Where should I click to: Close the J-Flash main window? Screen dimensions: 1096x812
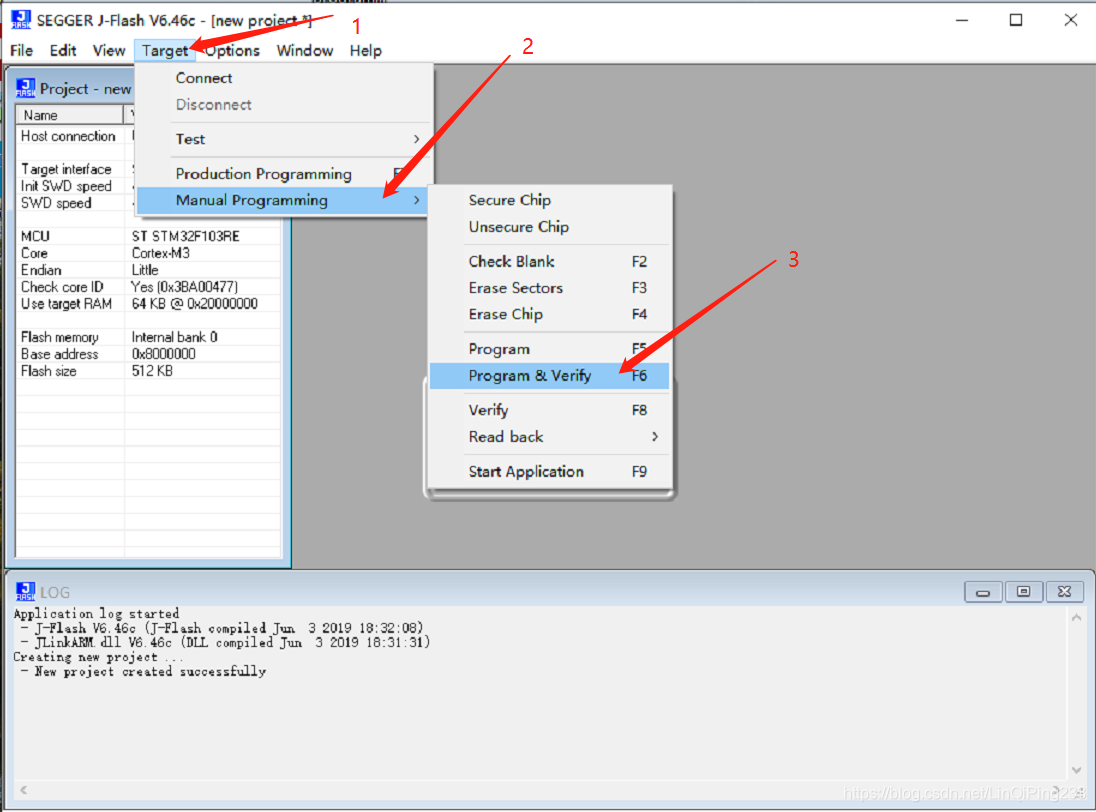tap(1071, 20)
